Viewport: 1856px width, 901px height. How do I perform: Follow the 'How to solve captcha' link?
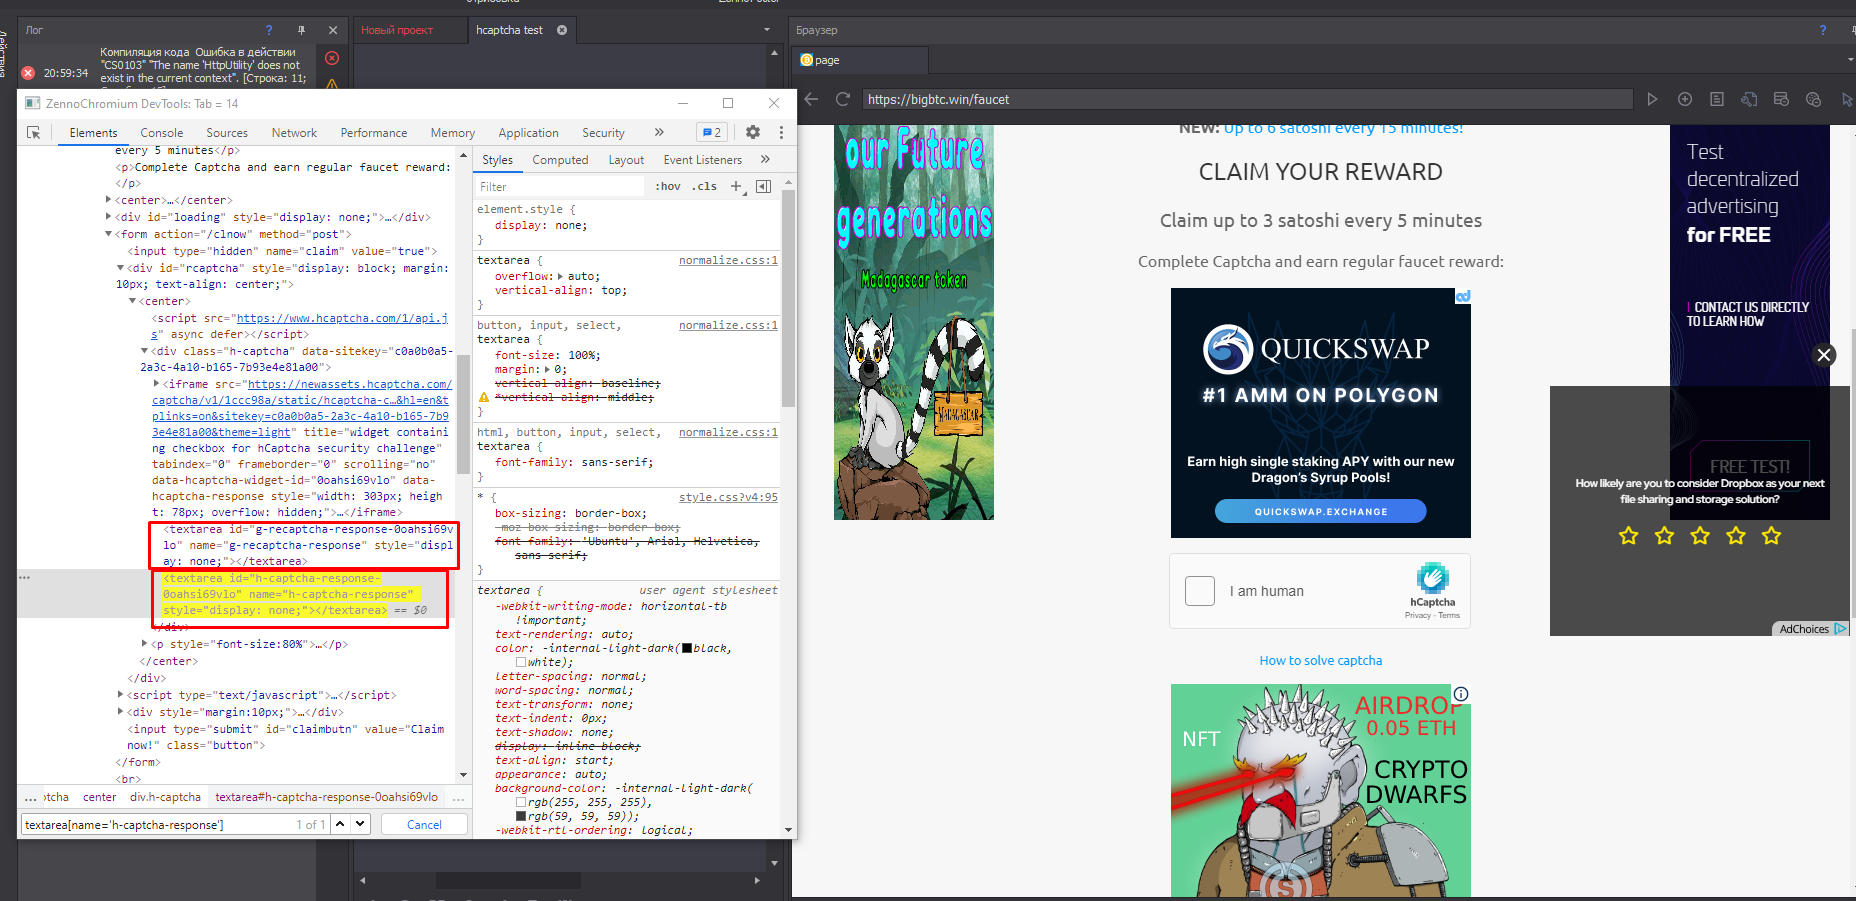coord(1320,661)
